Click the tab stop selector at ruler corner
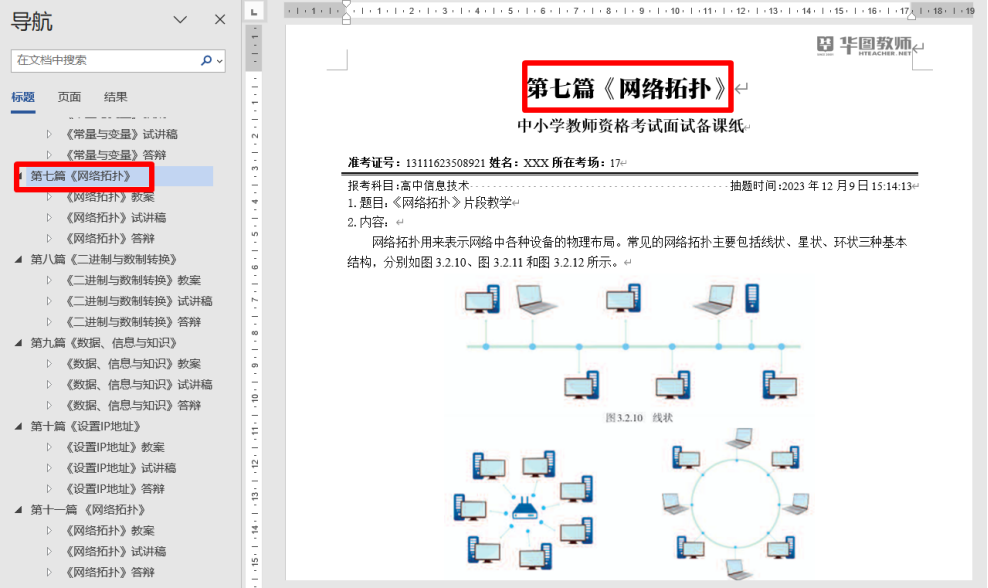 (x=254, y=12)
